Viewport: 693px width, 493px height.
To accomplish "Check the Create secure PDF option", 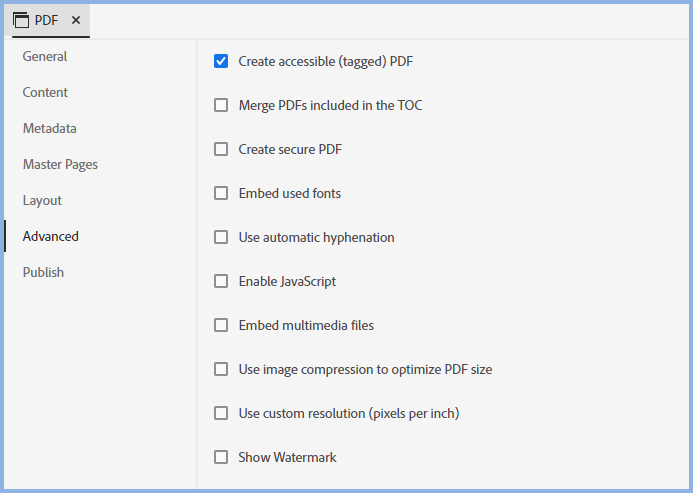I will [x=221, y=150].
